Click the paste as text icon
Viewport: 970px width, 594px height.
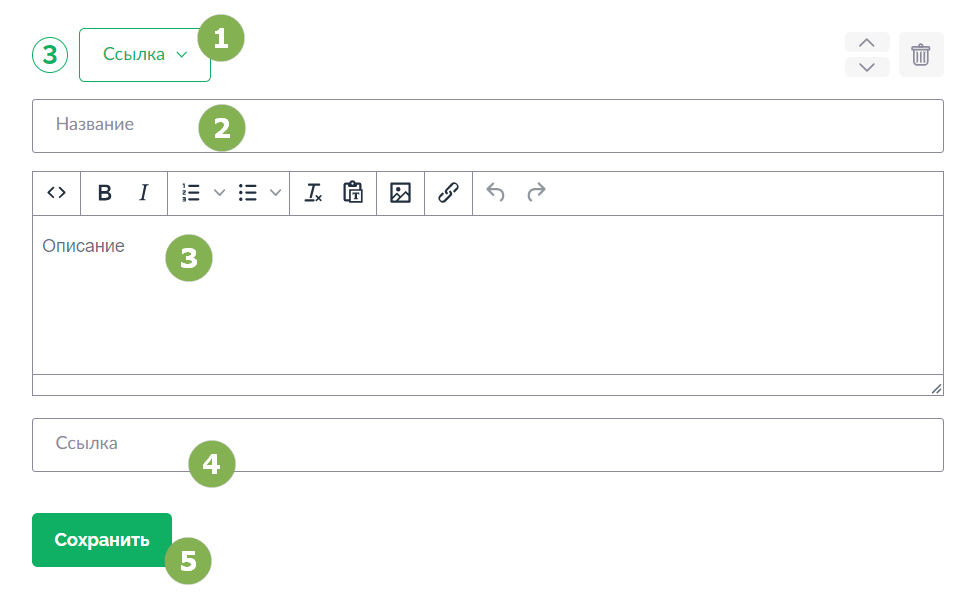tap(353, 193)
